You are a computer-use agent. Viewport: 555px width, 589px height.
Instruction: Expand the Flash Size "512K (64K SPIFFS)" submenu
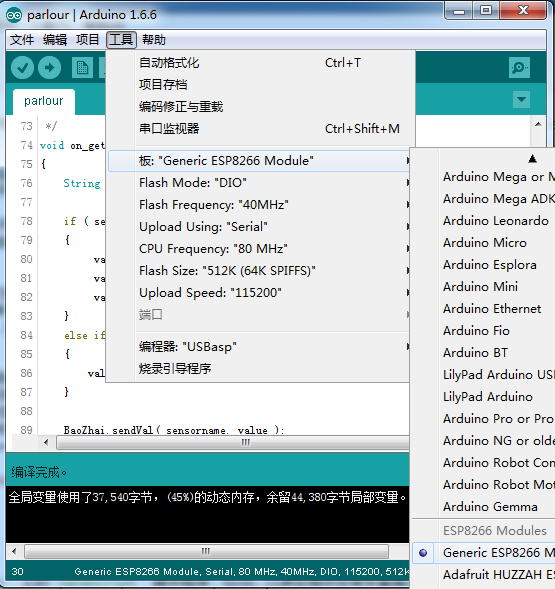259,270
